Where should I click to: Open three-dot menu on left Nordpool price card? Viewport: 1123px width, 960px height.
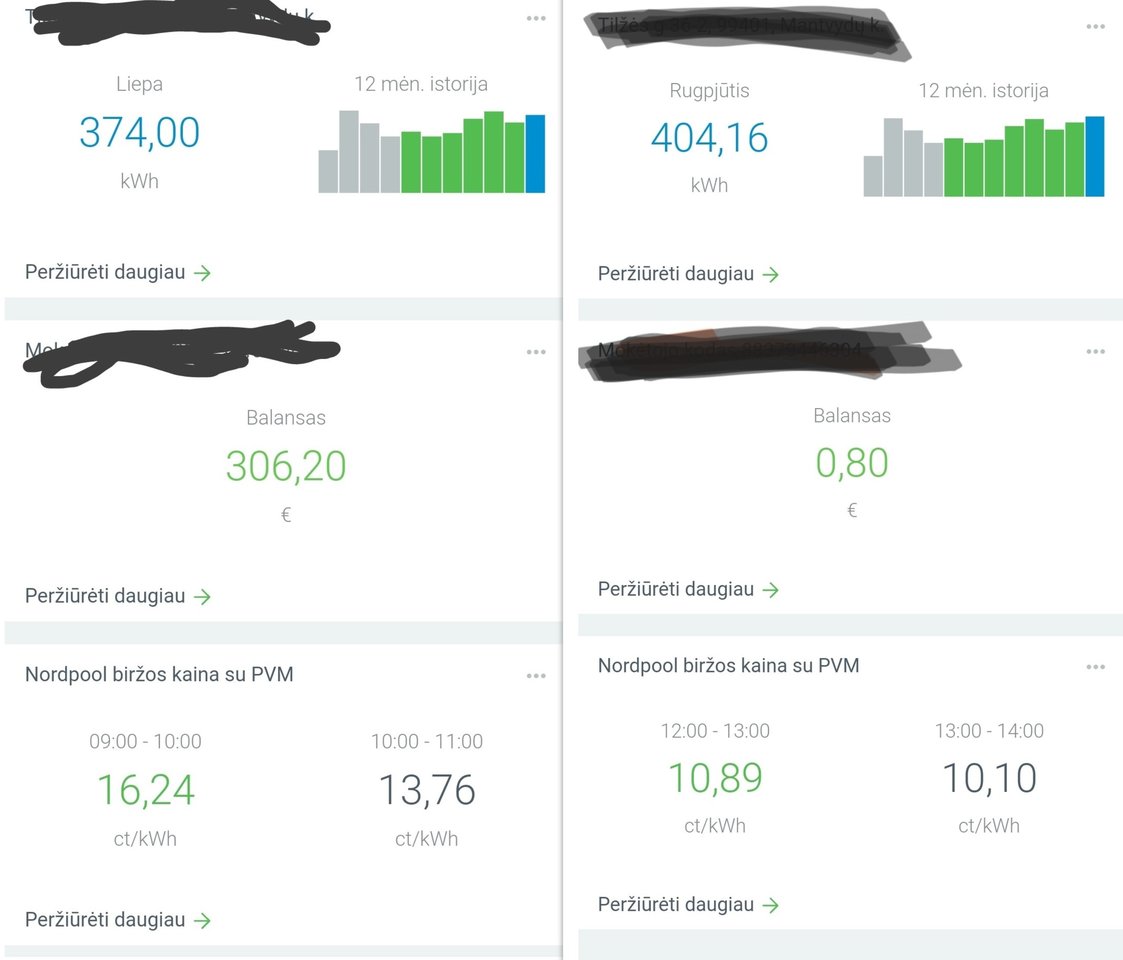[x=536, y=676]
